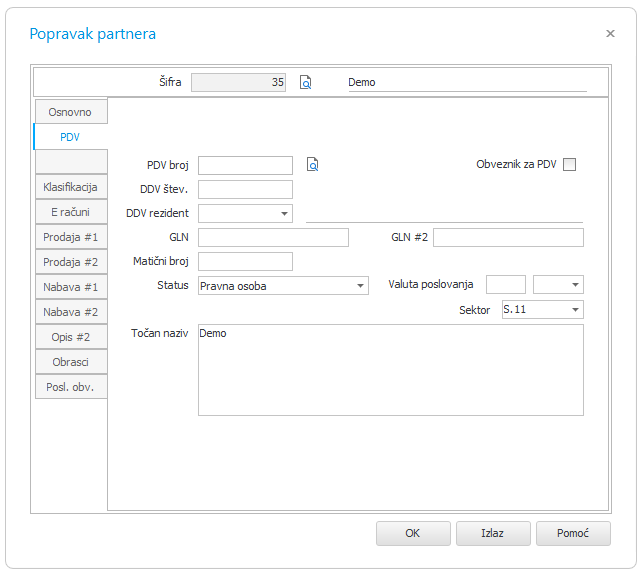639x571 pixels.
Task: Switch to Prodaja #2 tab
Action: [71, 262]
